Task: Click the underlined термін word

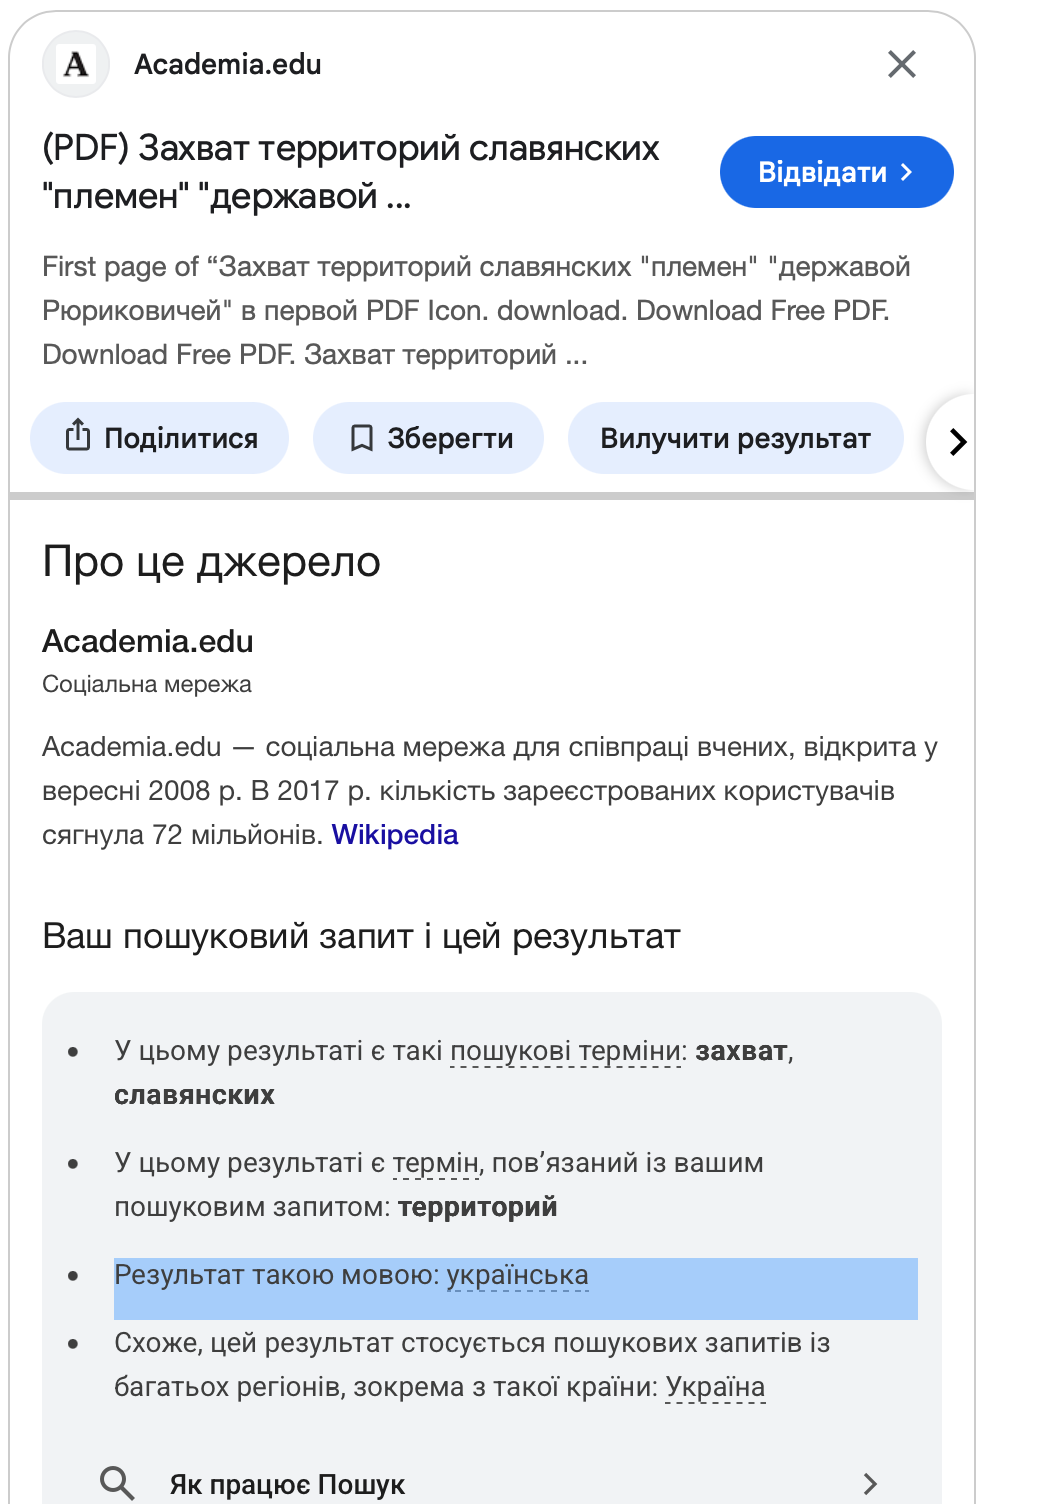Action: 436,1163
